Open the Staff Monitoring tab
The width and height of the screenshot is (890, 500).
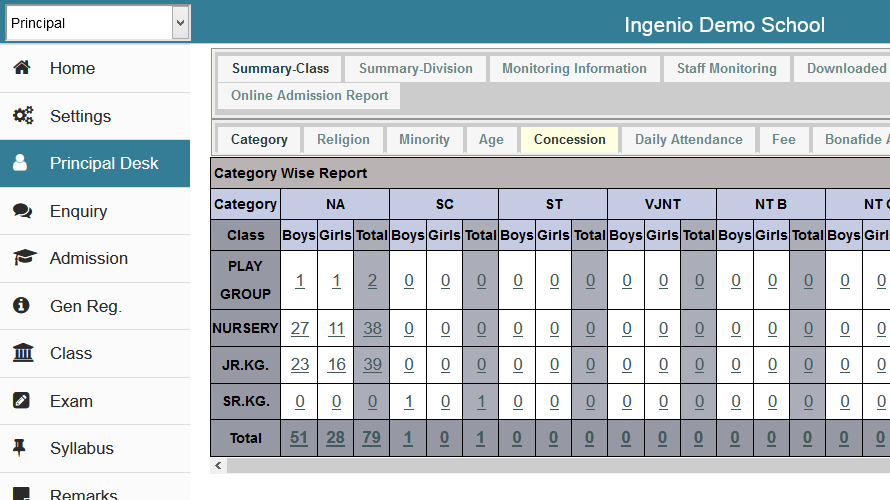(727, 69)
